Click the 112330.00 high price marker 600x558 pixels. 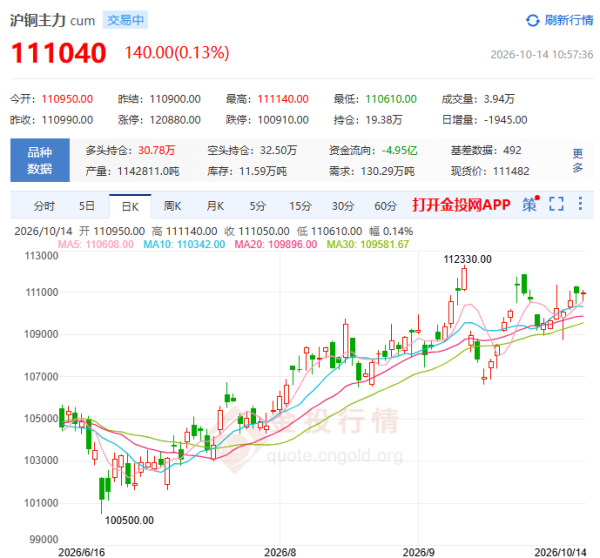pos(467,259)
